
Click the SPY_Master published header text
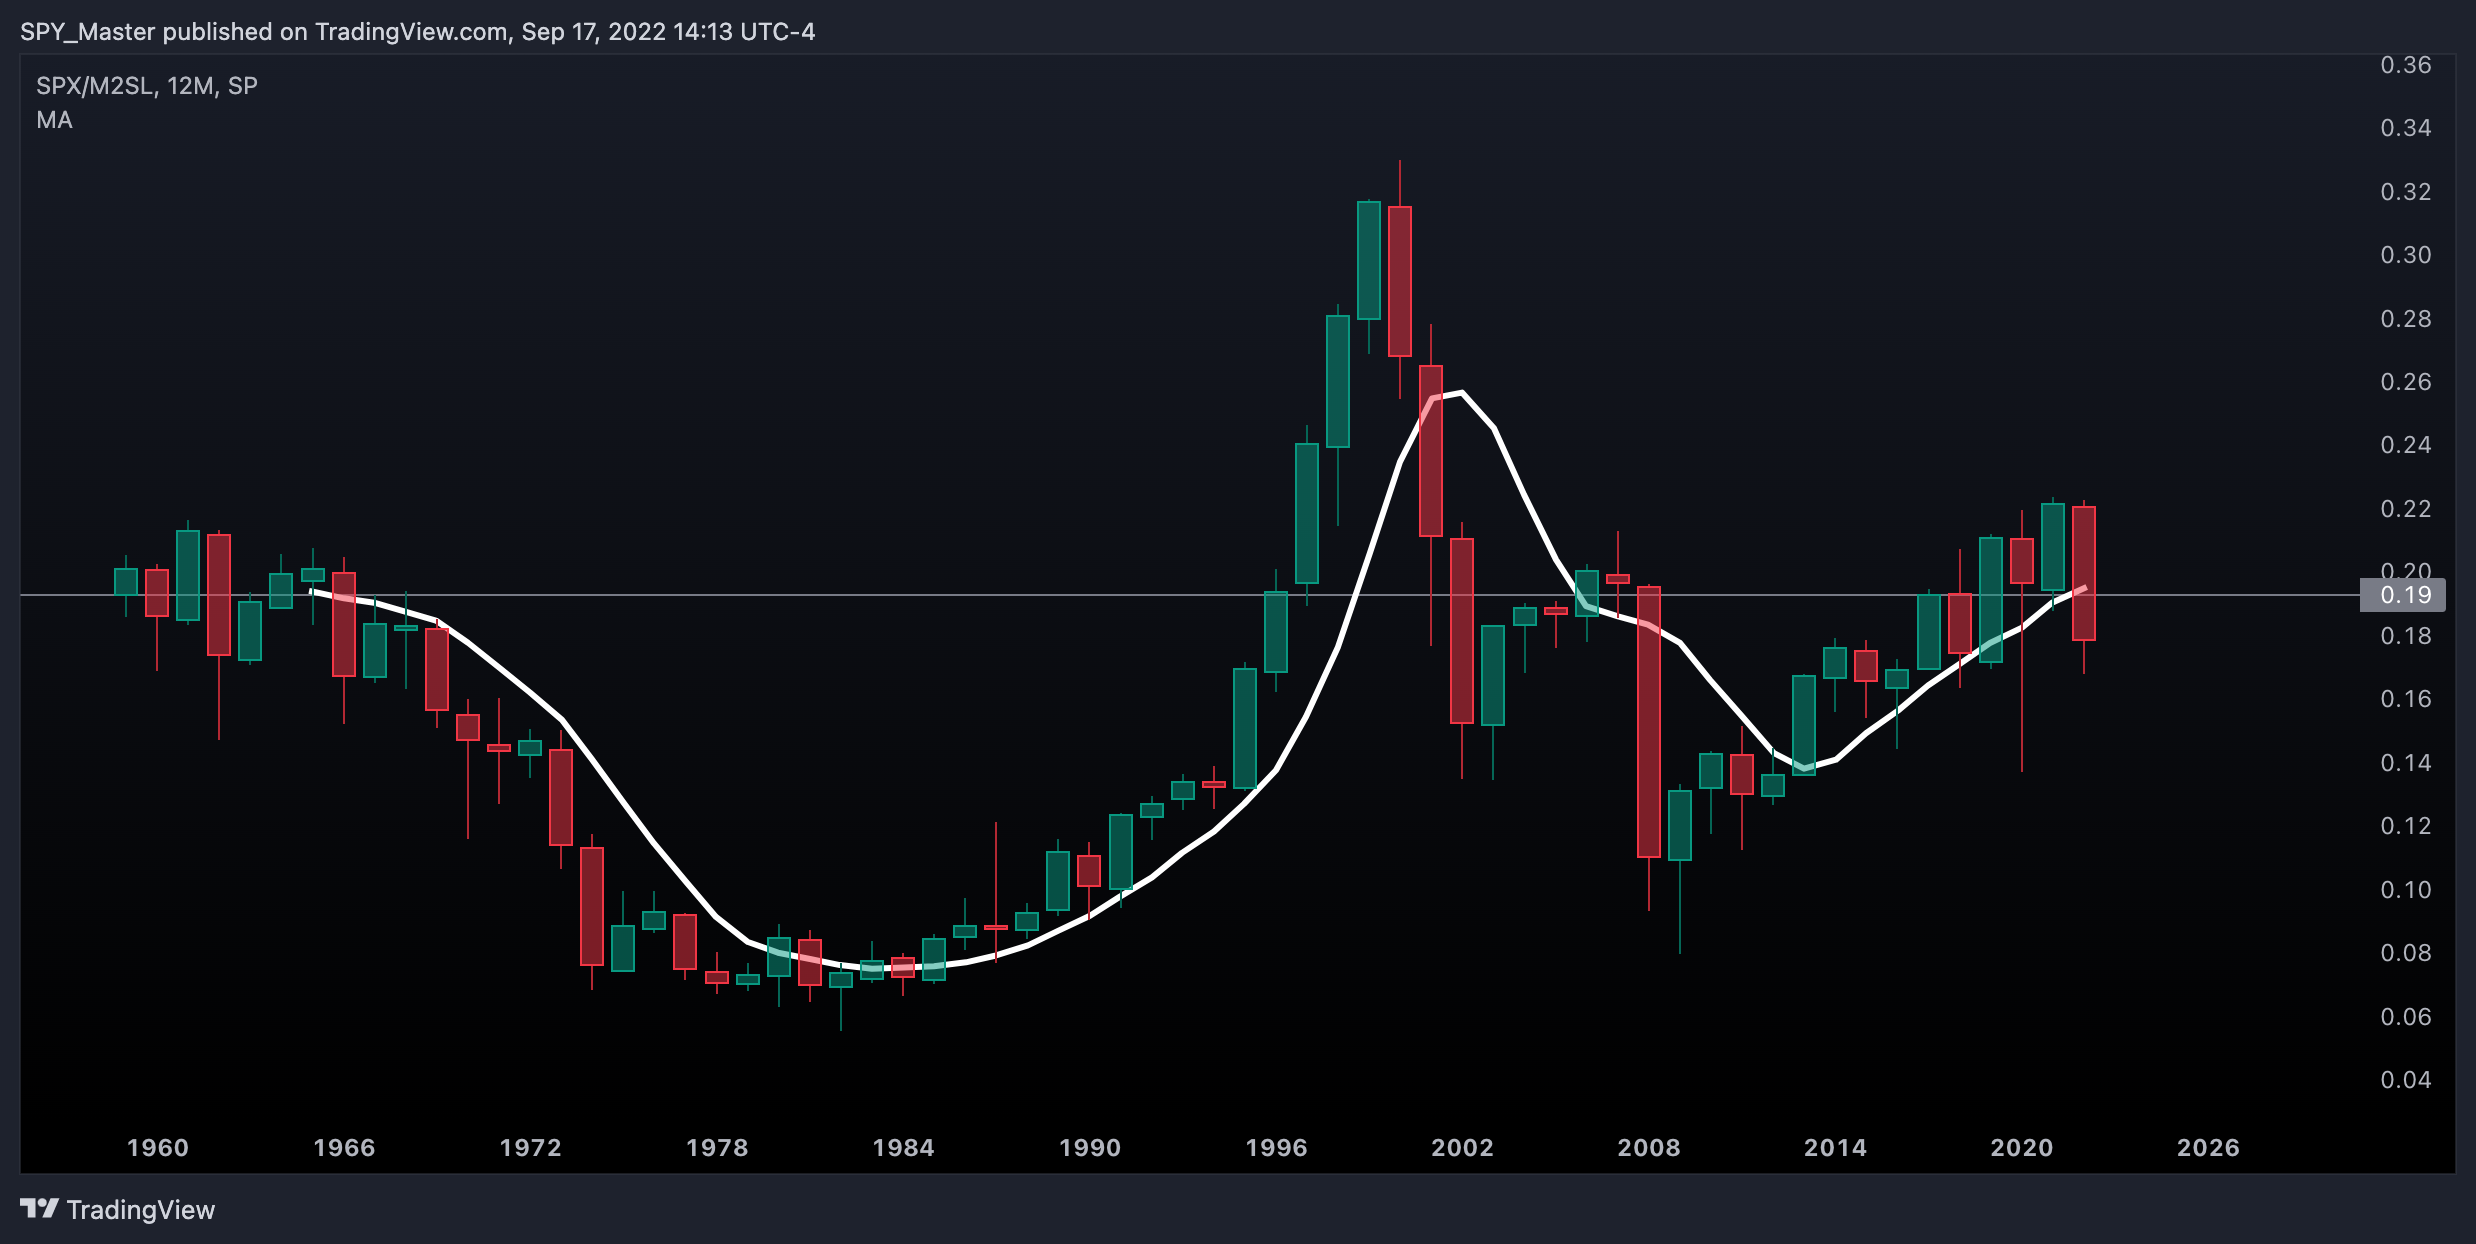417,32
